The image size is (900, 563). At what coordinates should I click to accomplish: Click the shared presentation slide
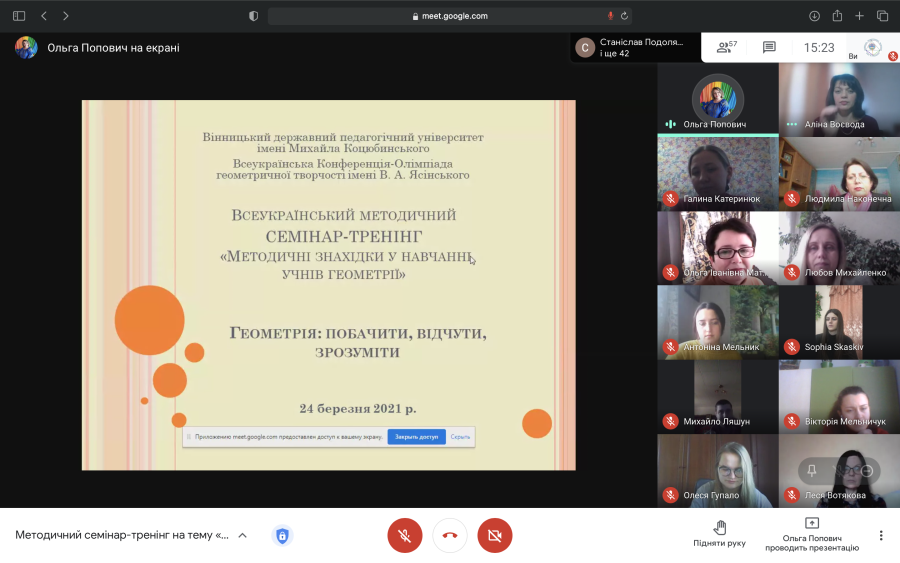328,285
